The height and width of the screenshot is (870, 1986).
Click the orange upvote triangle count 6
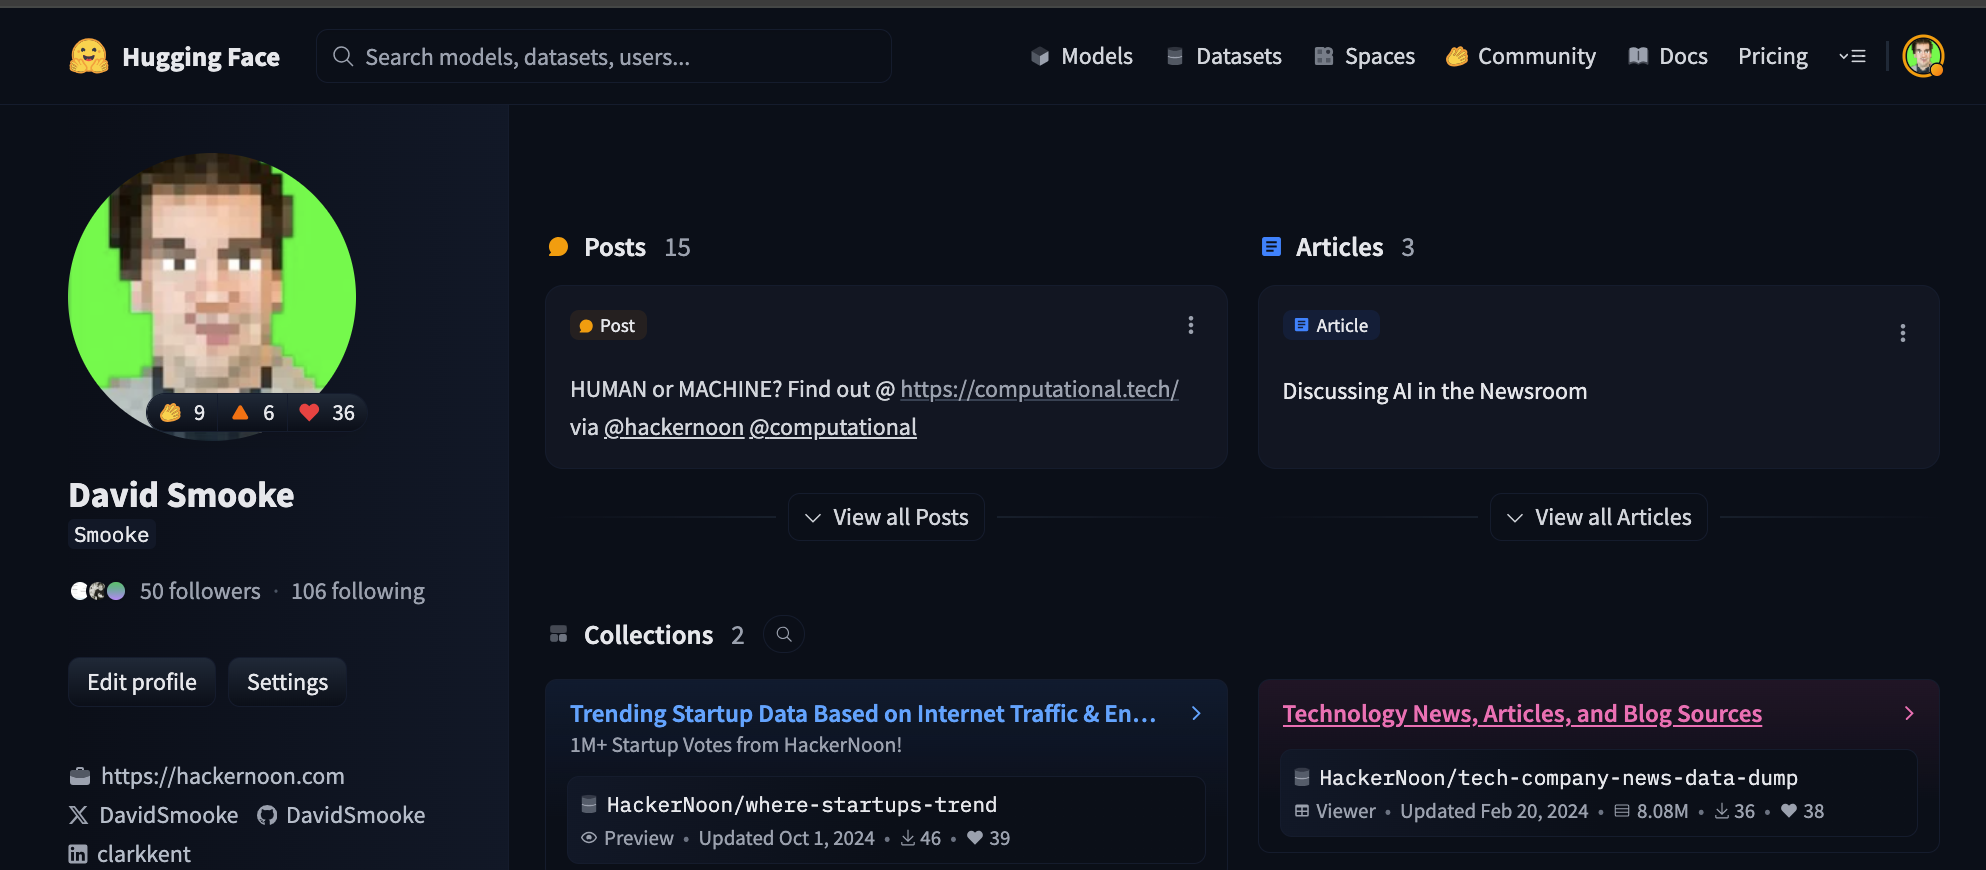(x=253, y=413)
